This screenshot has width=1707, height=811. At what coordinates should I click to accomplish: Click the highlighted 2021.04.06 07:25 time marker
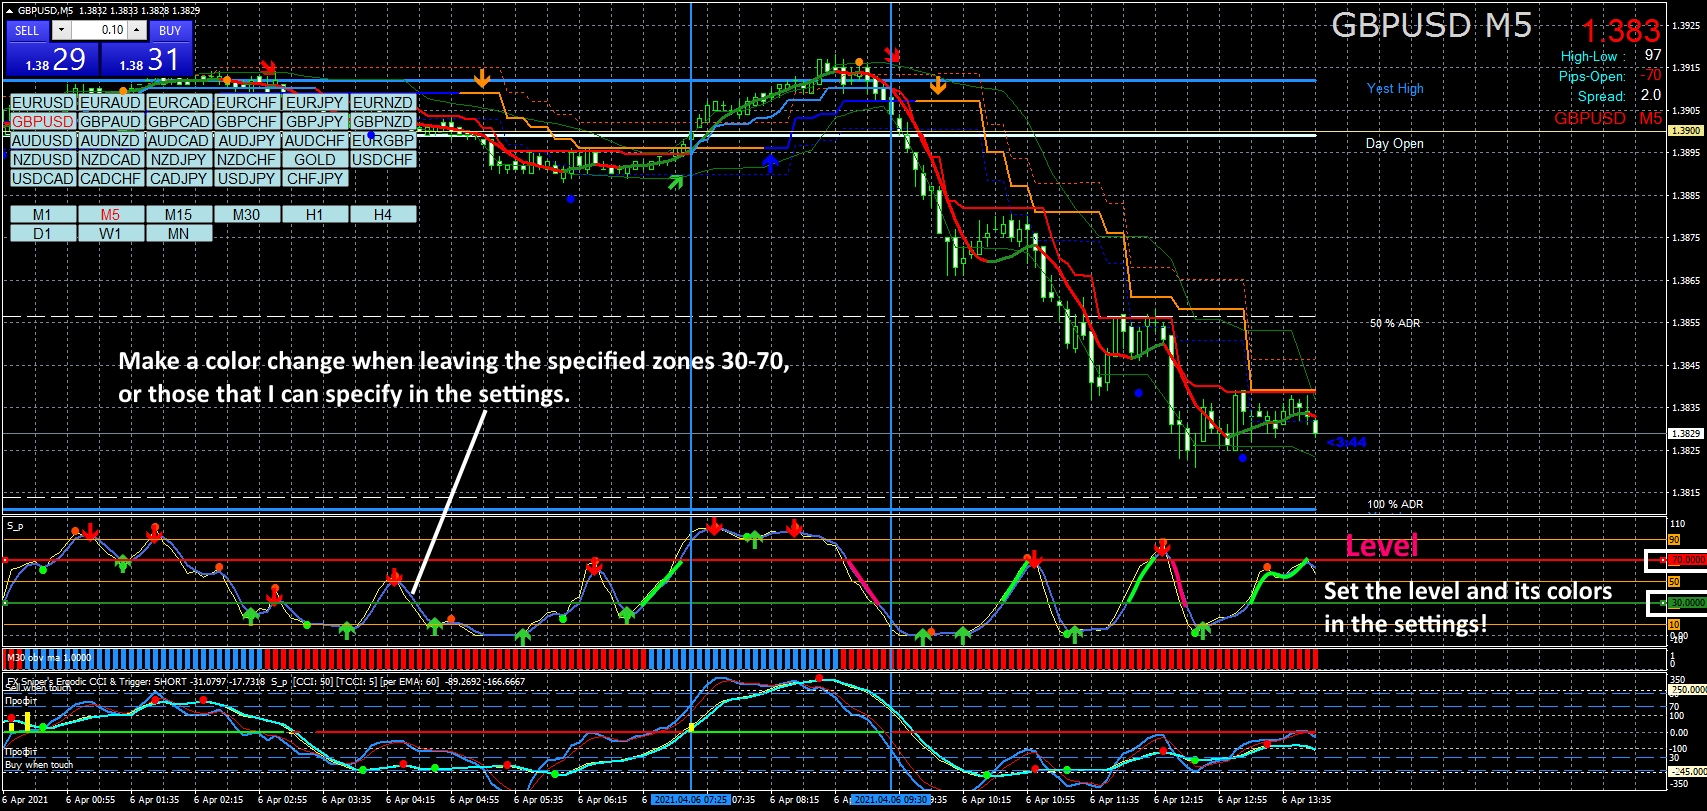pyautogui.click(x=691, y=799)
